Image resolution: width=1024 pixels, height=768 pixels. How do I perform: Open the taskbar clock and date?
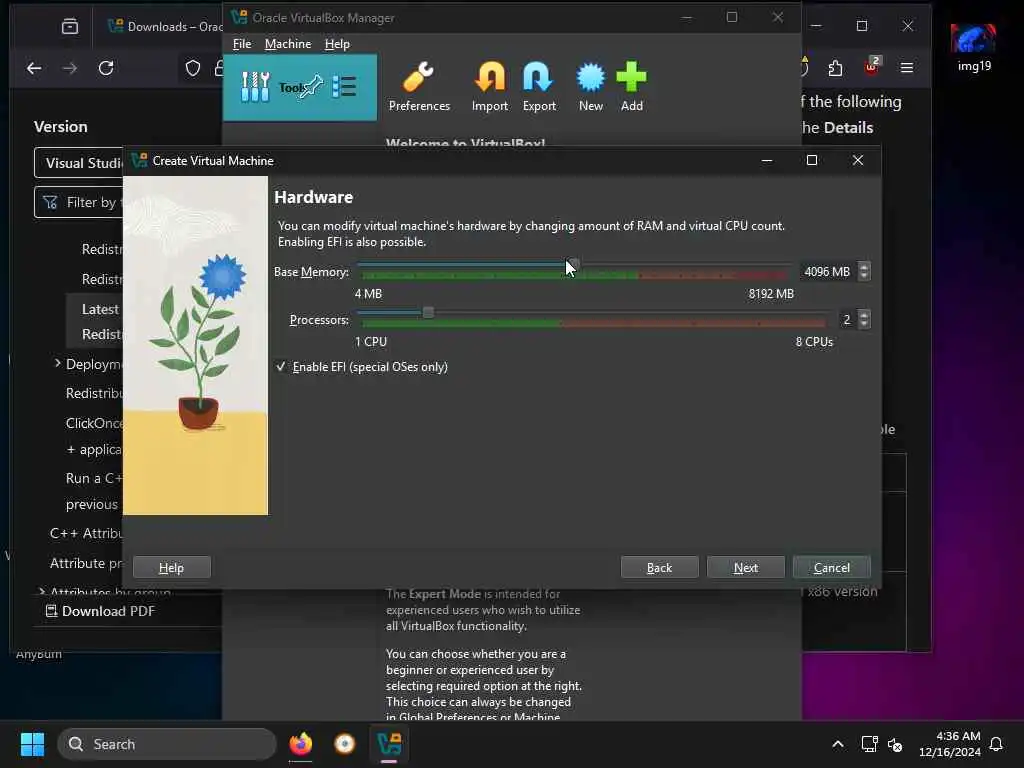(950, 744)
